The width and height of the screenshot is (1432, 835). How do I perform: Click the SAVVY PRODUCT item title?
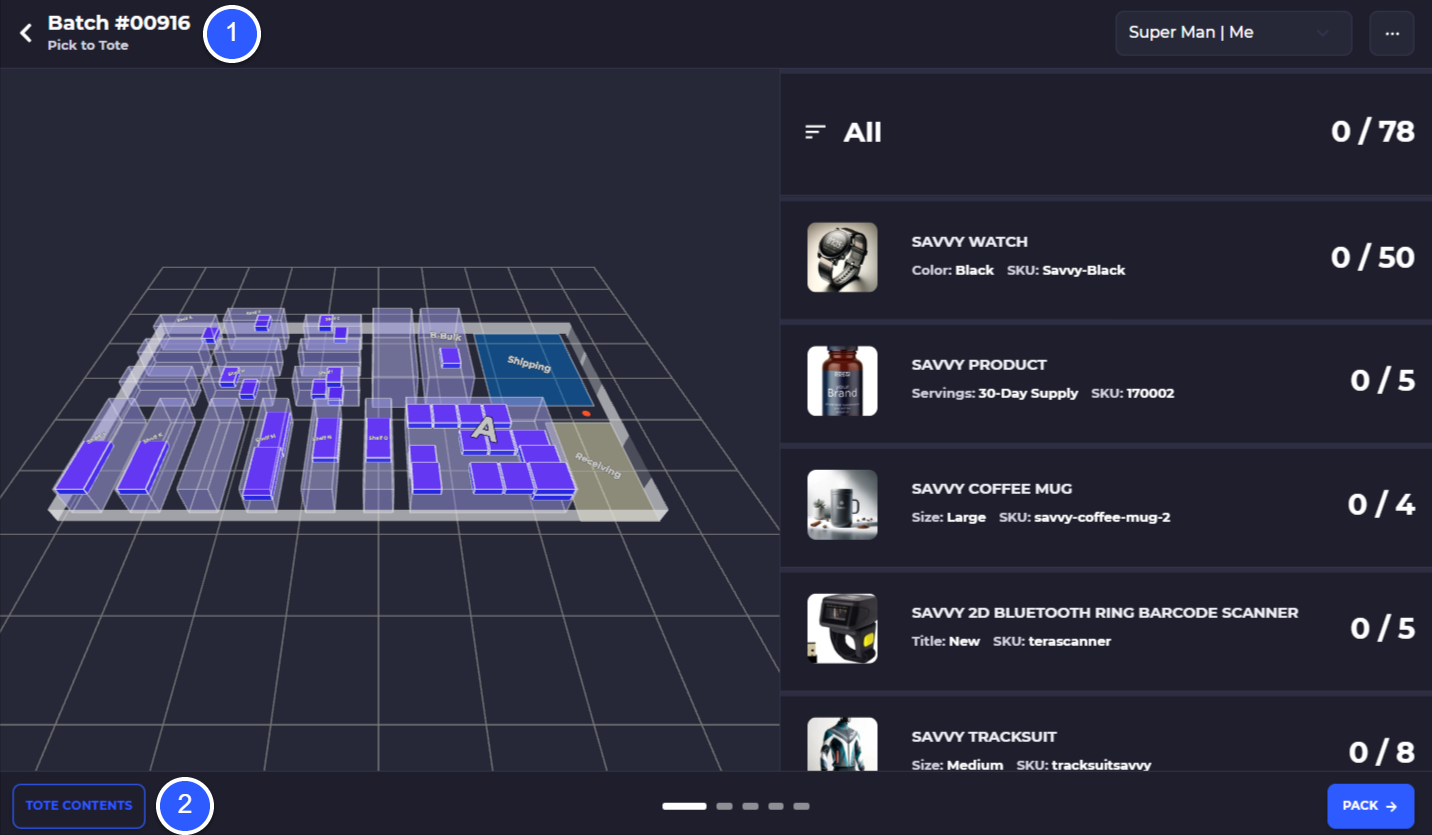979,365
